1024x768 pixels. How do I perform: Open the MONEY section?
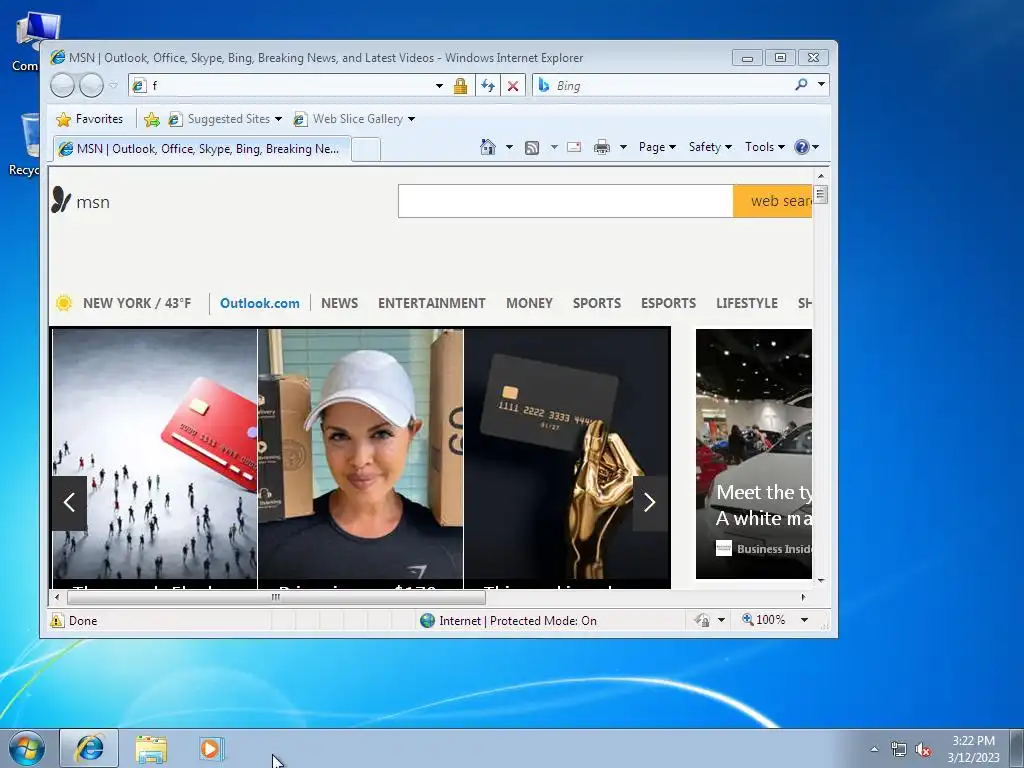click(530, 303)
